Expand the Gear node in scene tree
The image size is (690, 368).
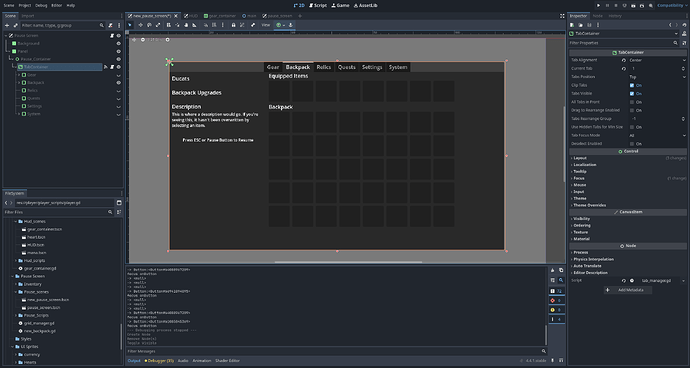pos(18,75)
